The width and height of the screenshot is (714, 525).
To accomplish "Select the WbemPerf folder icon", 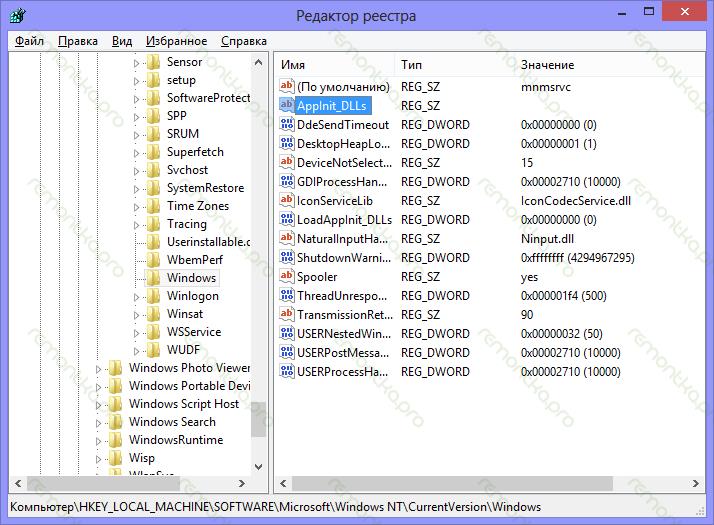I will point(153,260).
